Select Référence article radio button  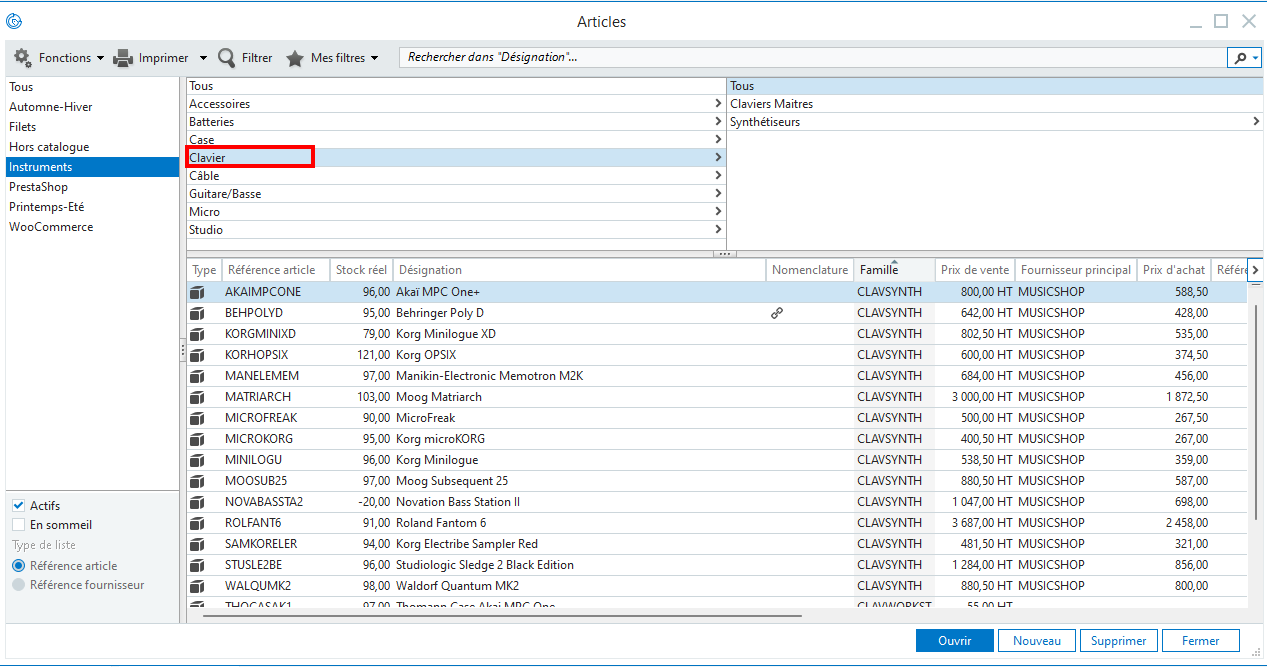coord(18,566)
